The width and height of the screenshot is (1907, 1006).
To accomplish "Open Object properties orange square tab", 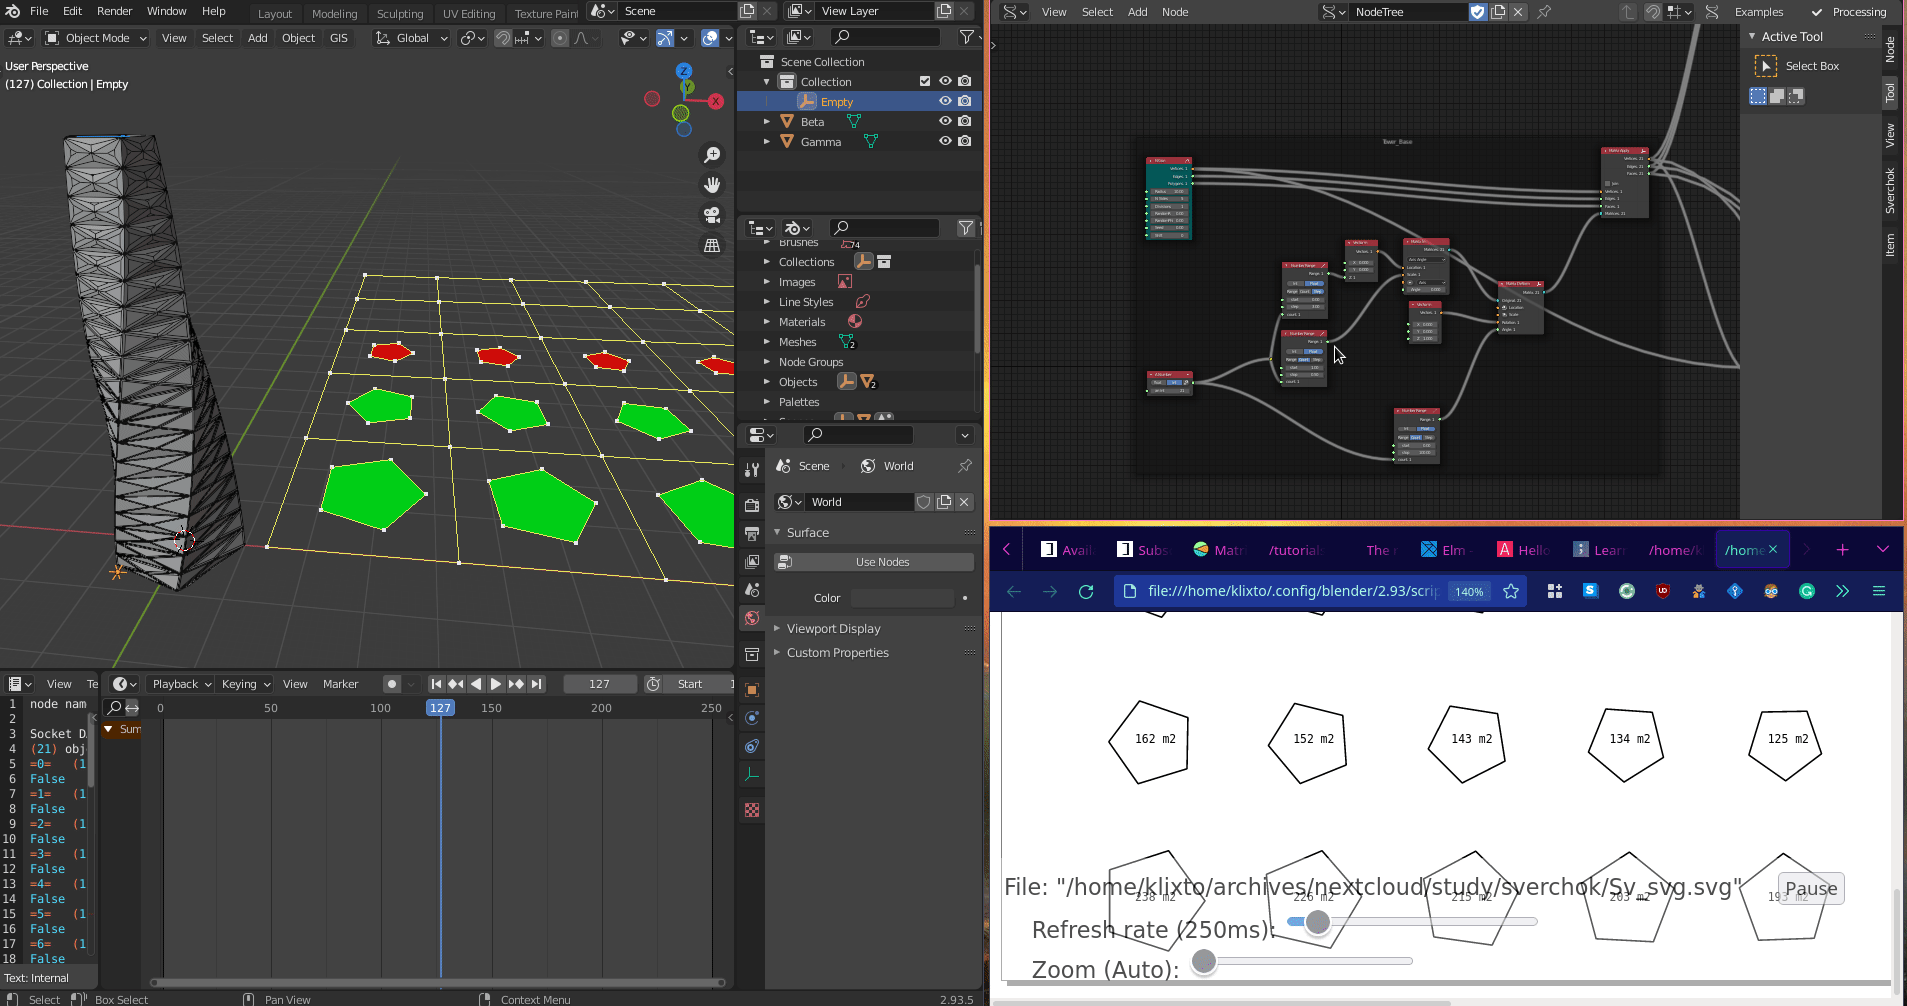I will point(752,690).
